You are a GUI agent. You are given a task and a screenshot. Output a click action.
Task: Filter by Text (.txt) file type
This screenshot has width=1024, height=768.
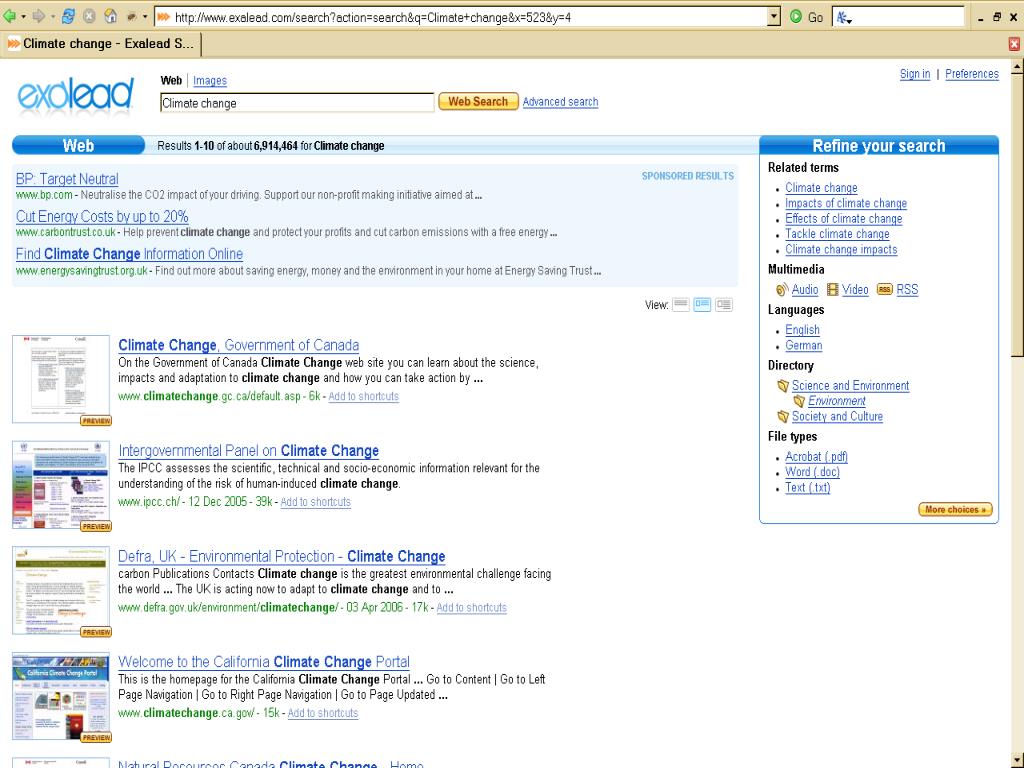[x=808, y=487]
